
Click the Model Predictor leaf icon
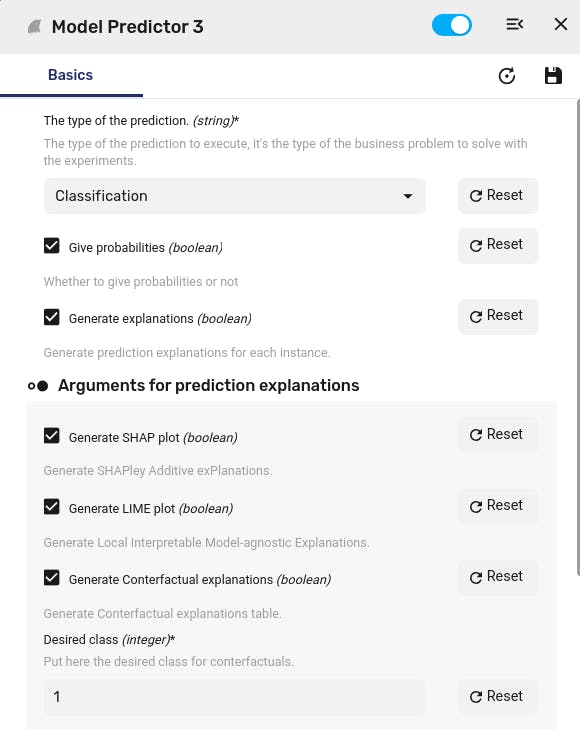point(34,27)
